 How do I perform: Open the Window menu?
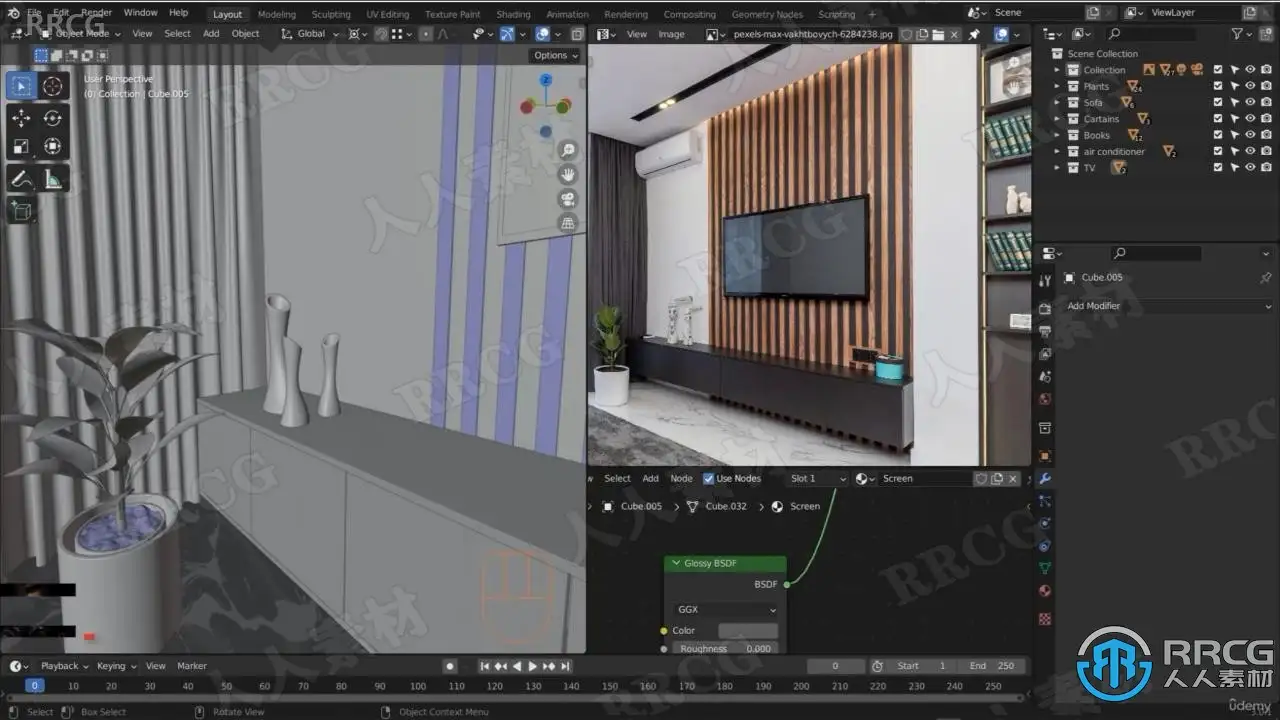[140, 13]
